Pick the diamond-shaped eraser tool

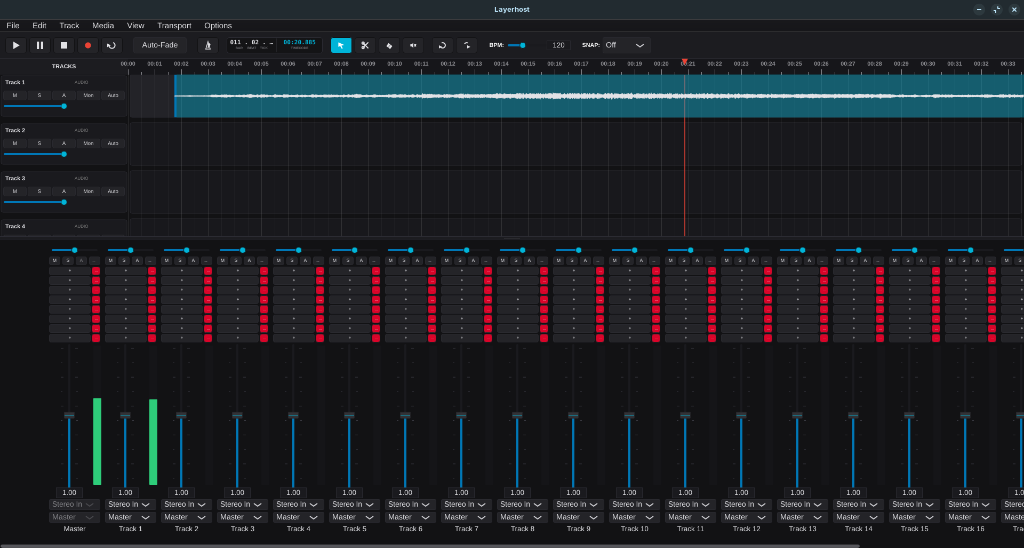click(389, 45)
